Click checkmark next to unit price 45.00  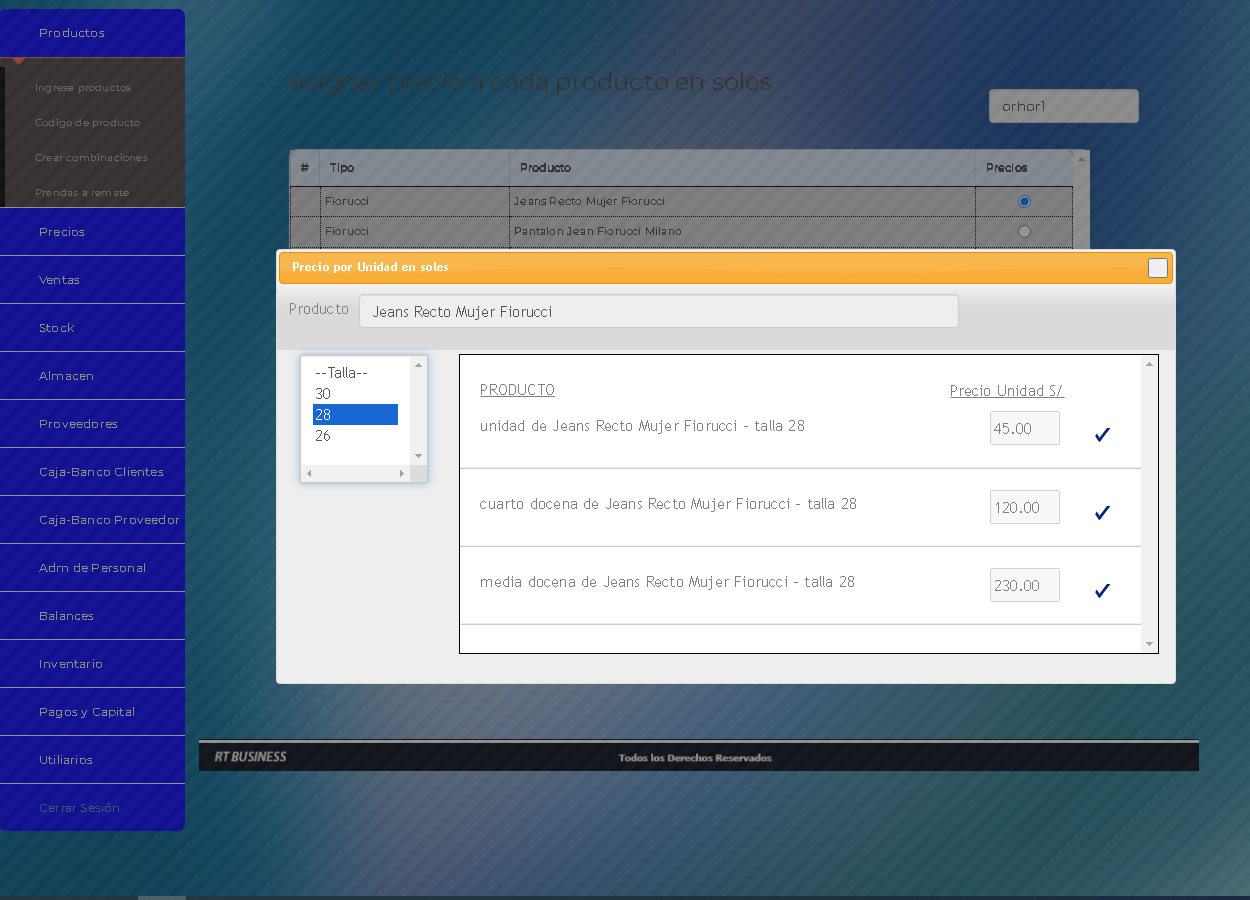point(1102,434)
